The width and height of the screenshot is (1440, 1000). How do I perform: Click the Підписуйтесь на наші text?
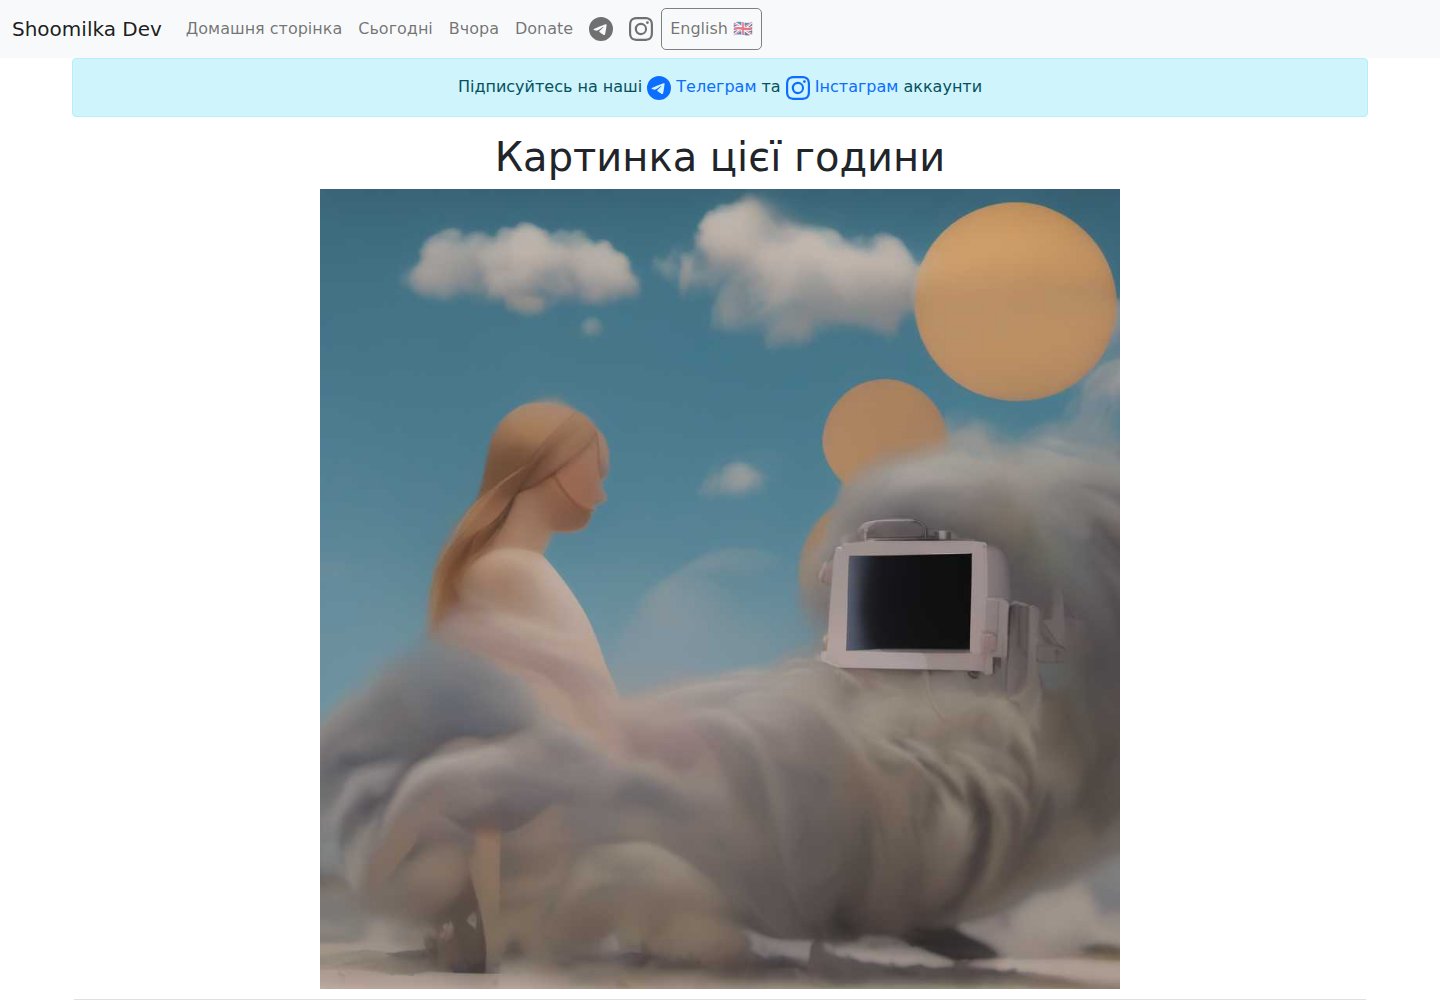tap(550, 87)
